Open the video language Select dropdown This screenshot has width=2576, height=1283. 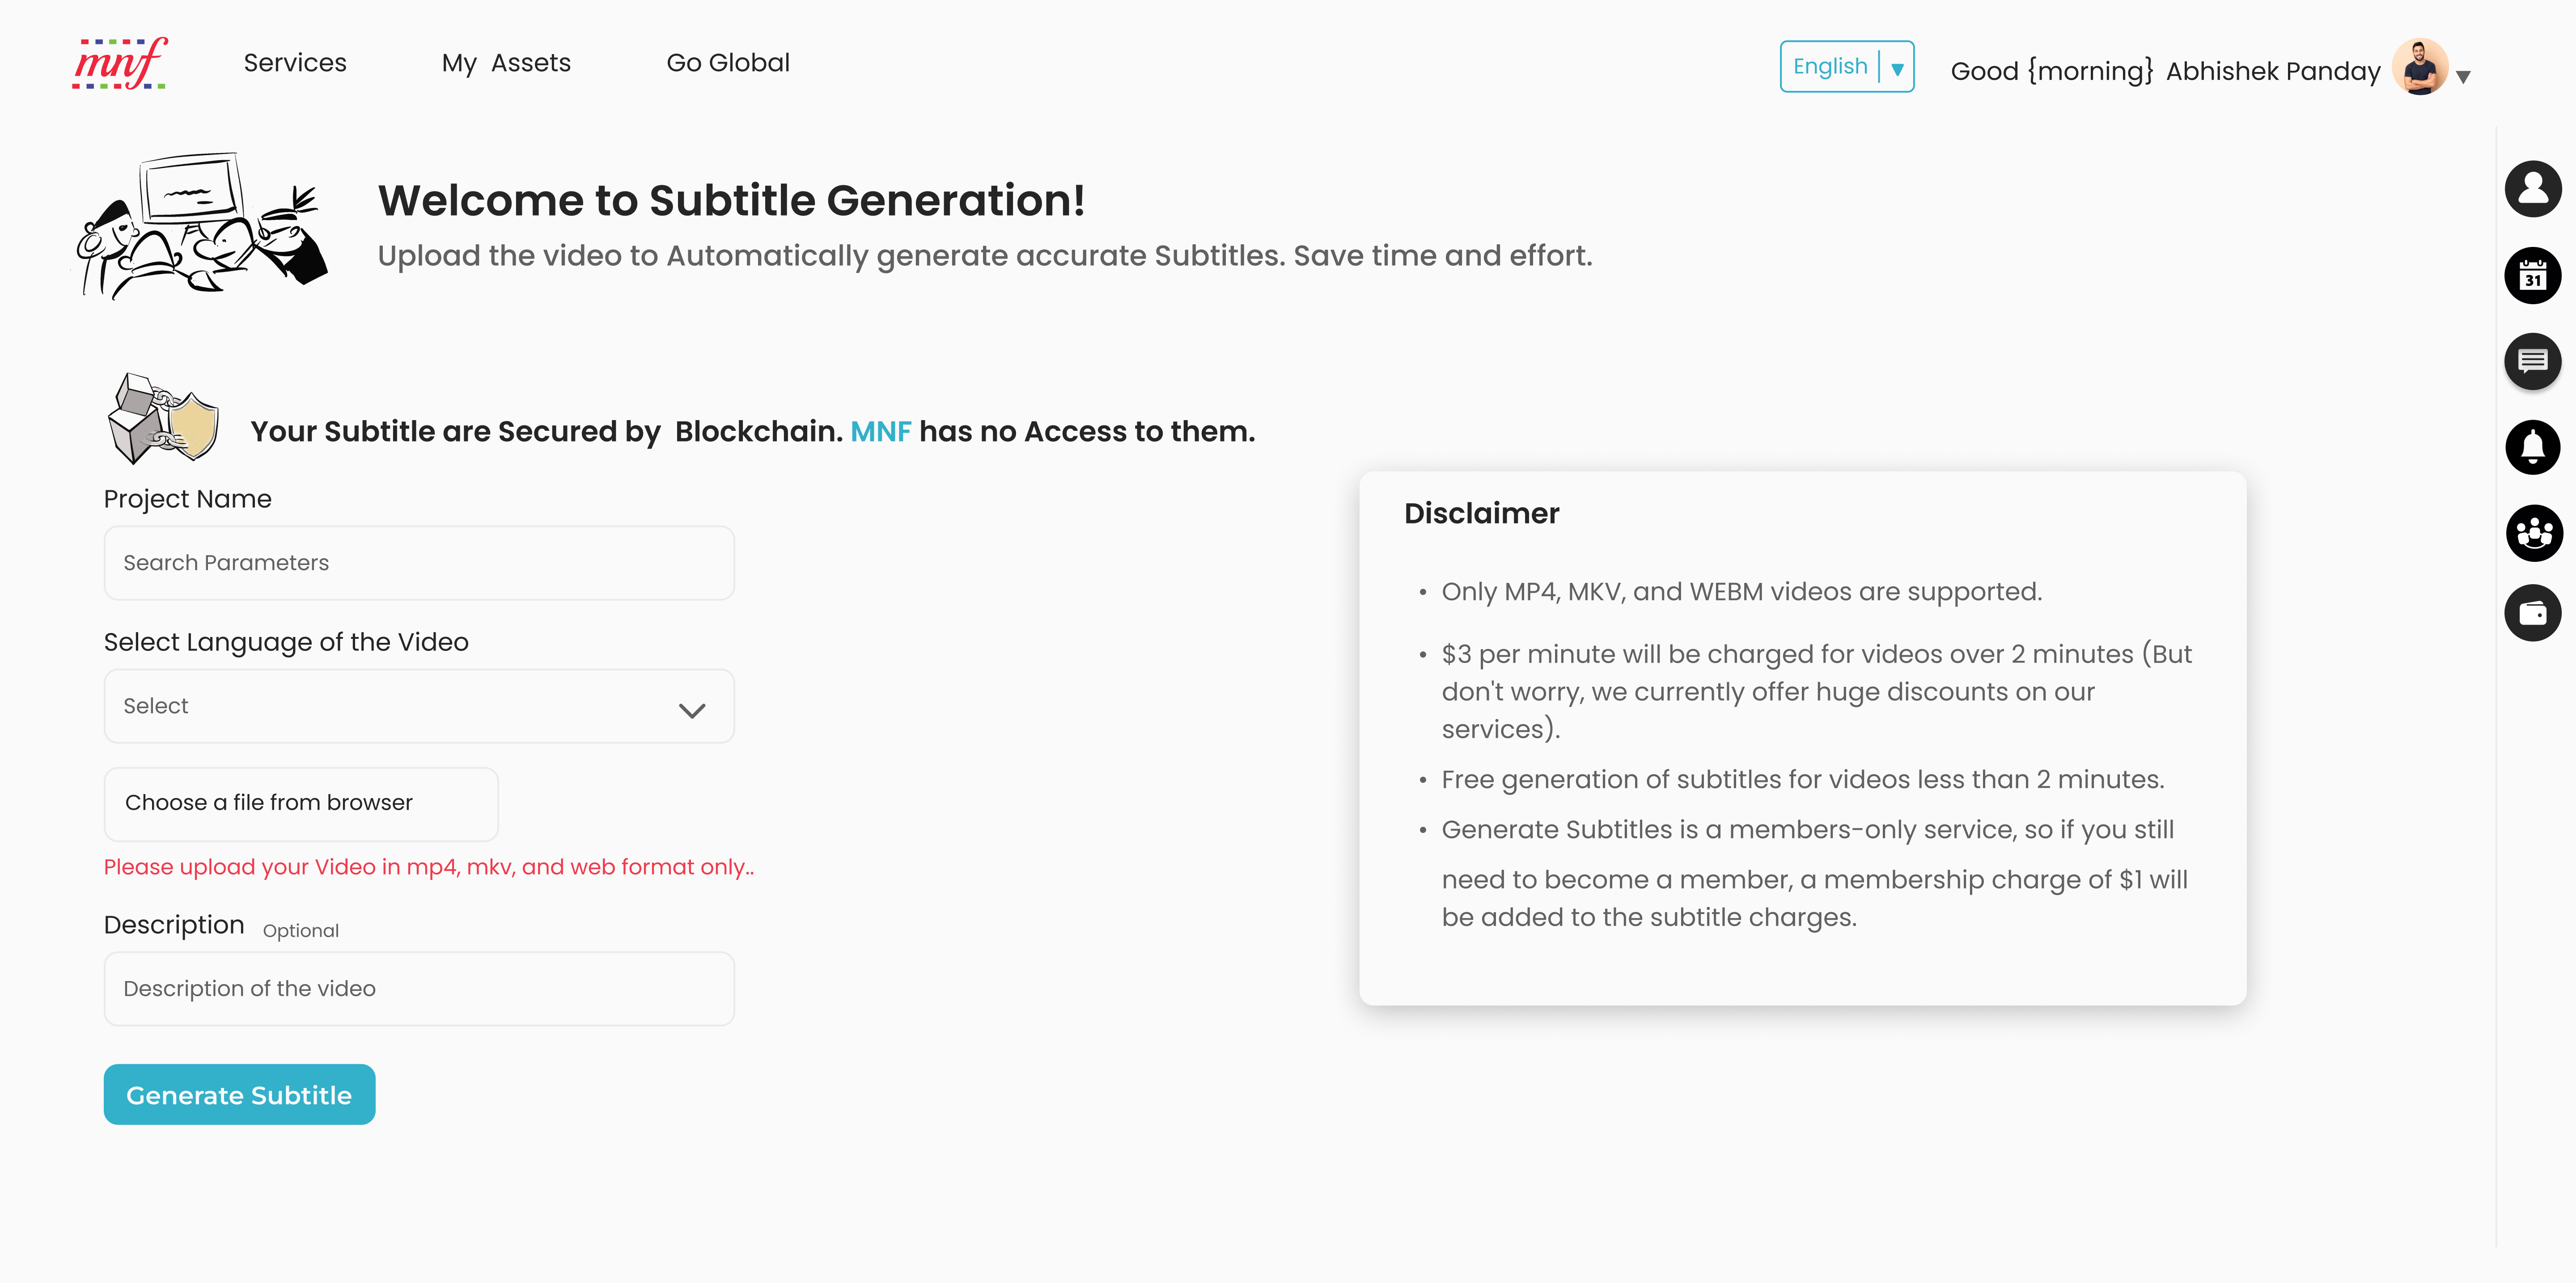click(419, 706)
